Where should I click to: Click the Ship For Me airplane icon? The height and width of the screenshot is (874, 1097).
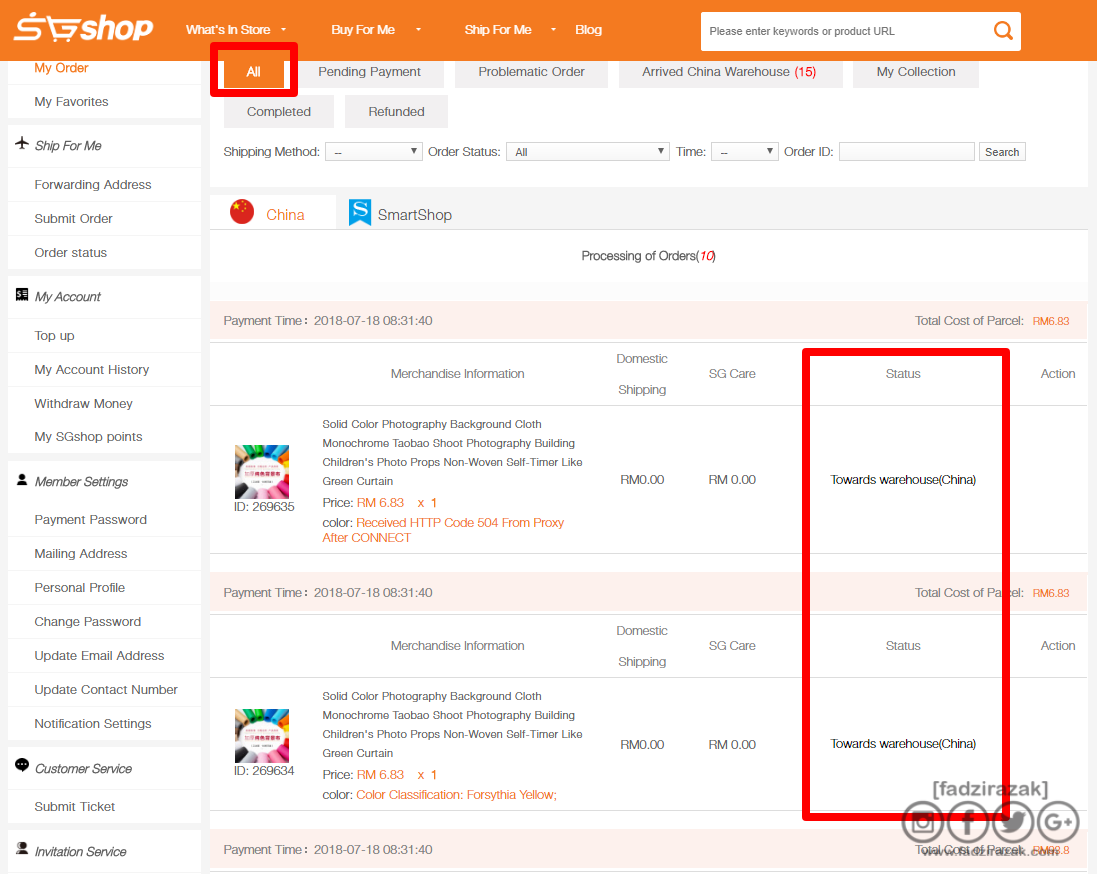(x=22, y=143)
